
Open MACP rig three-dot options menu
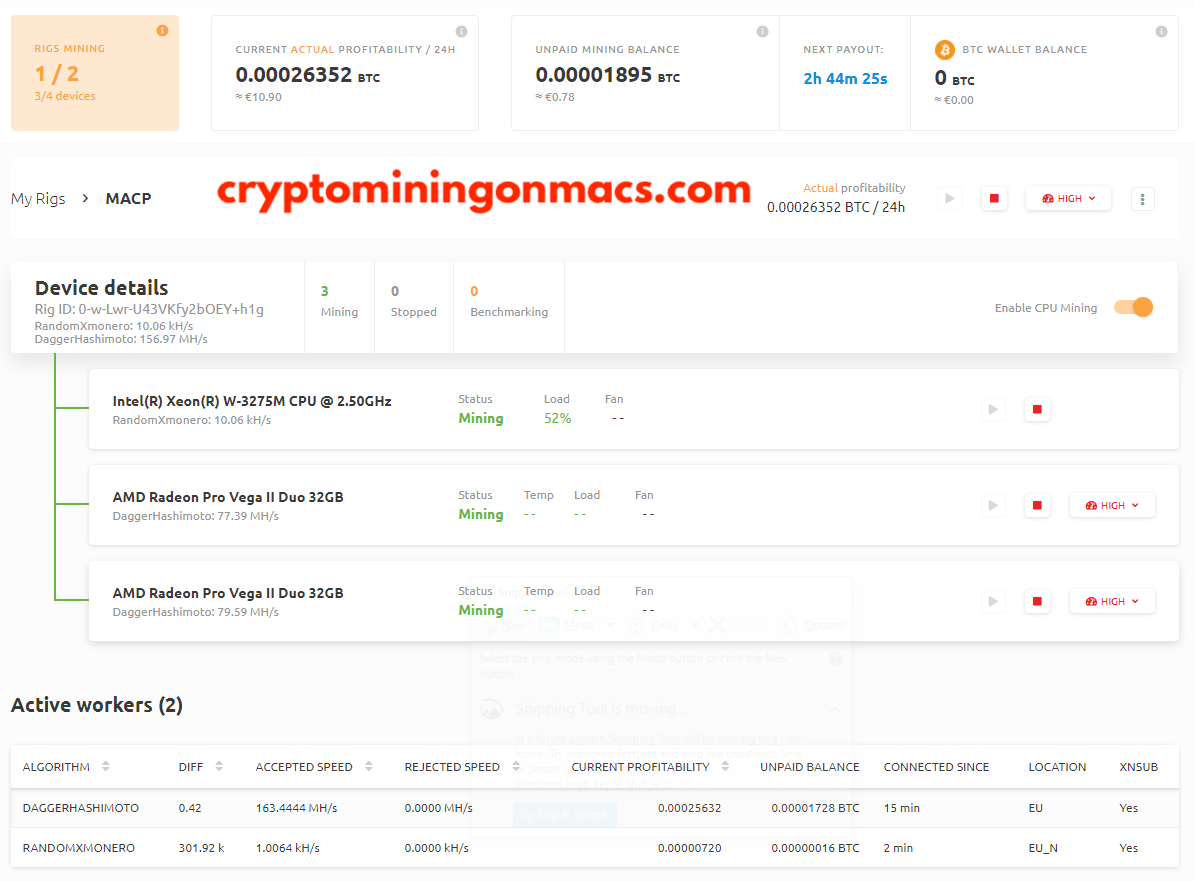pyautogui.click(x=1142, y=199)
